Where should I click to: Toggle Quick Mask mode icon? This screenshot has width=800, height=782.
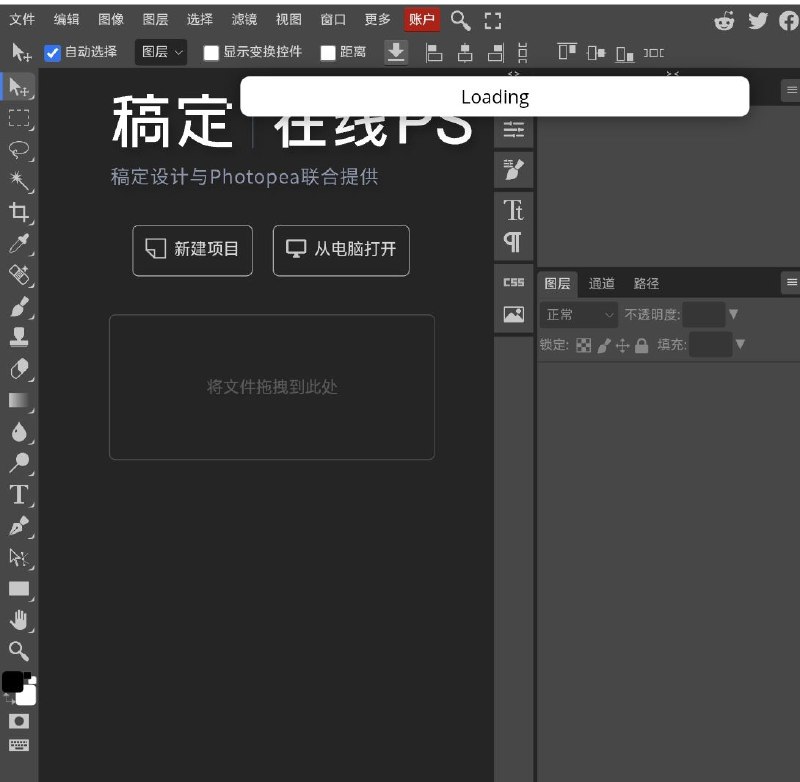pyautogui.click(x=19, y=721)
